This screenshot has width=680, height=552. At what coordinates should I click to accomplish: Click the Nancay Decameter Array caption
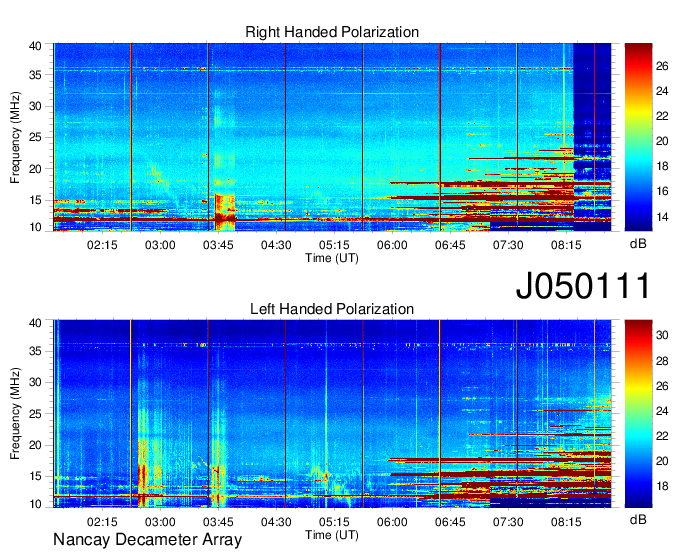click(x=147, y=540)
